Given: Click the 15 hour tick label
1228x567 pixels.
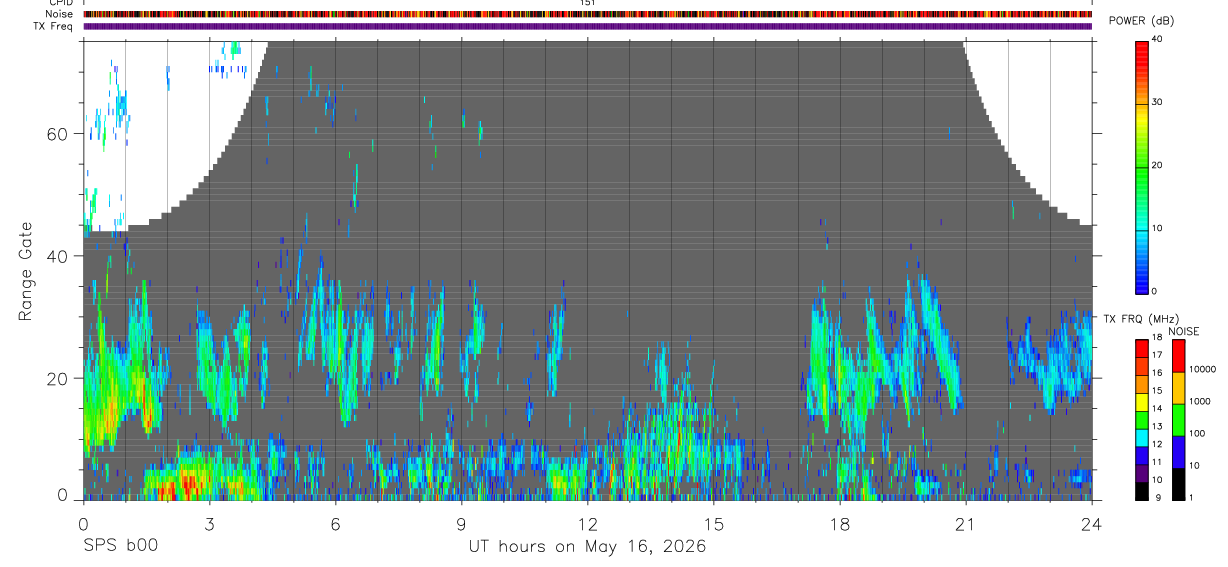Looking at the screenshot, I should (714, 523).
